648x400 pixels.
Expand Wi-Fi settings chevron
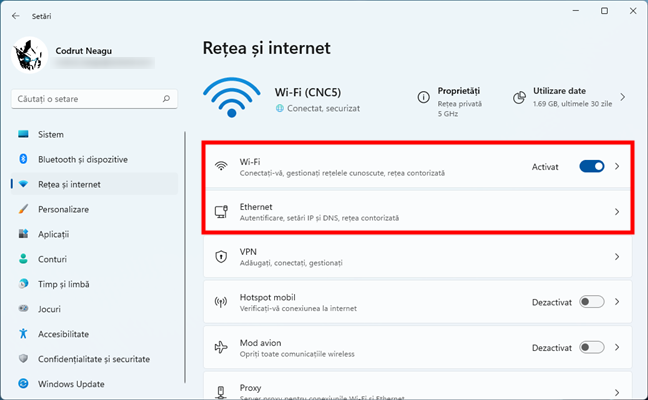617,167
